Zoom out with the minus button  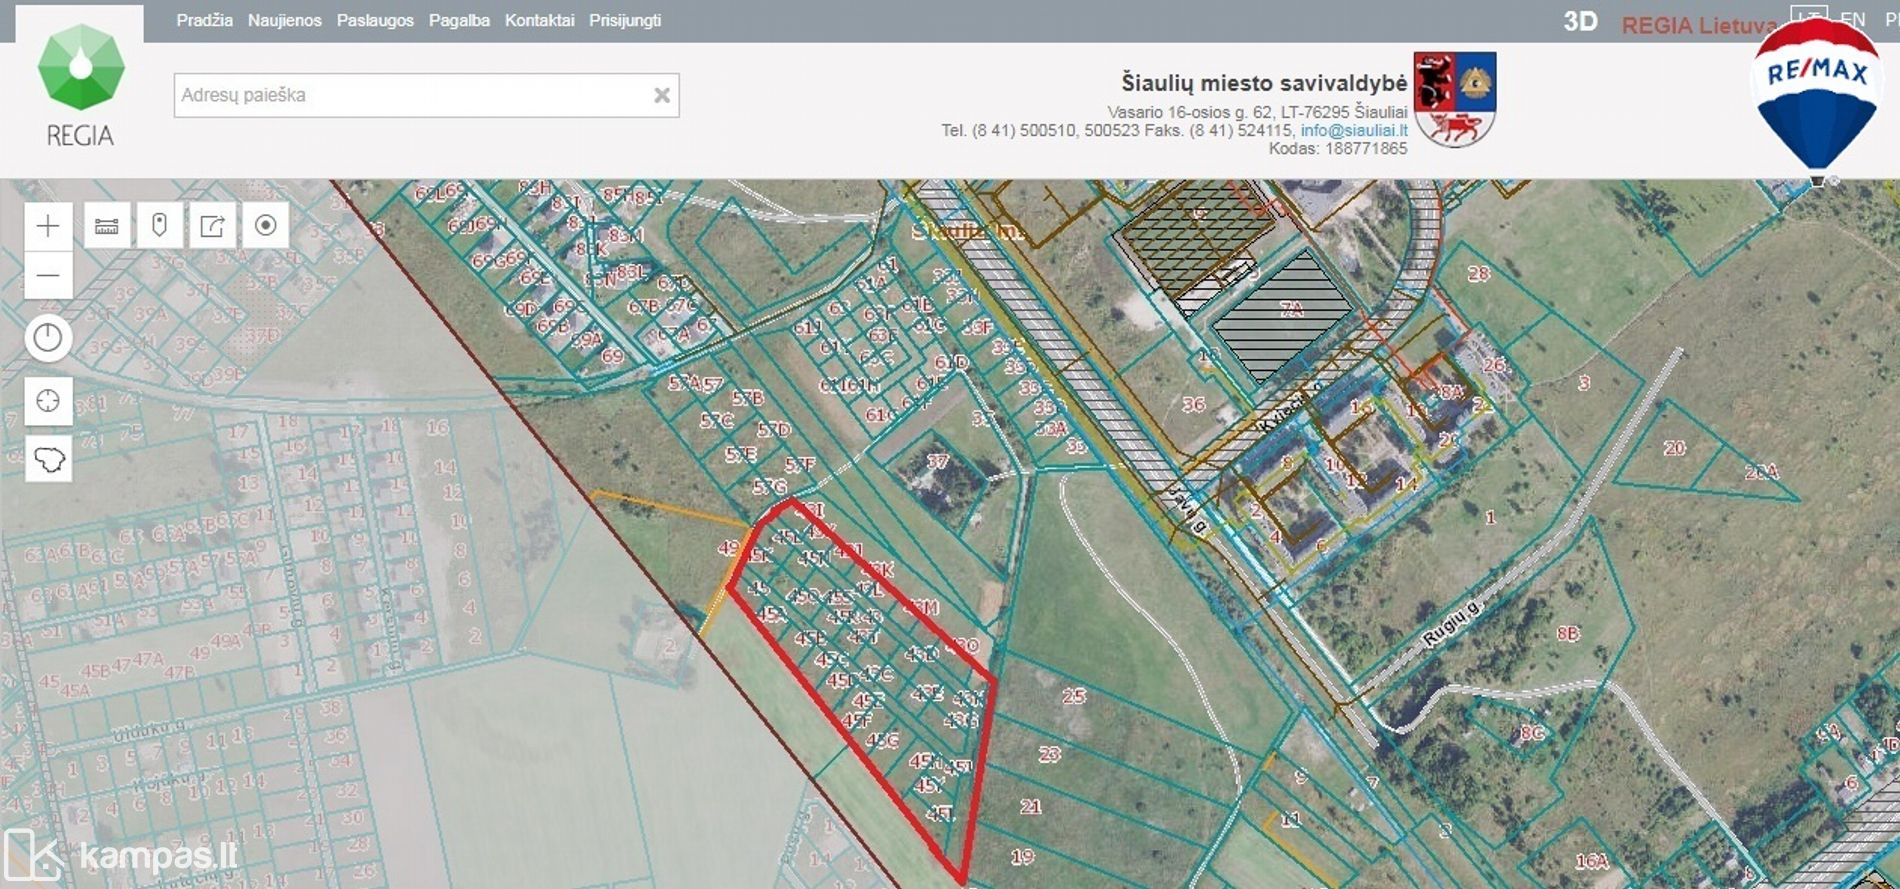48,275
